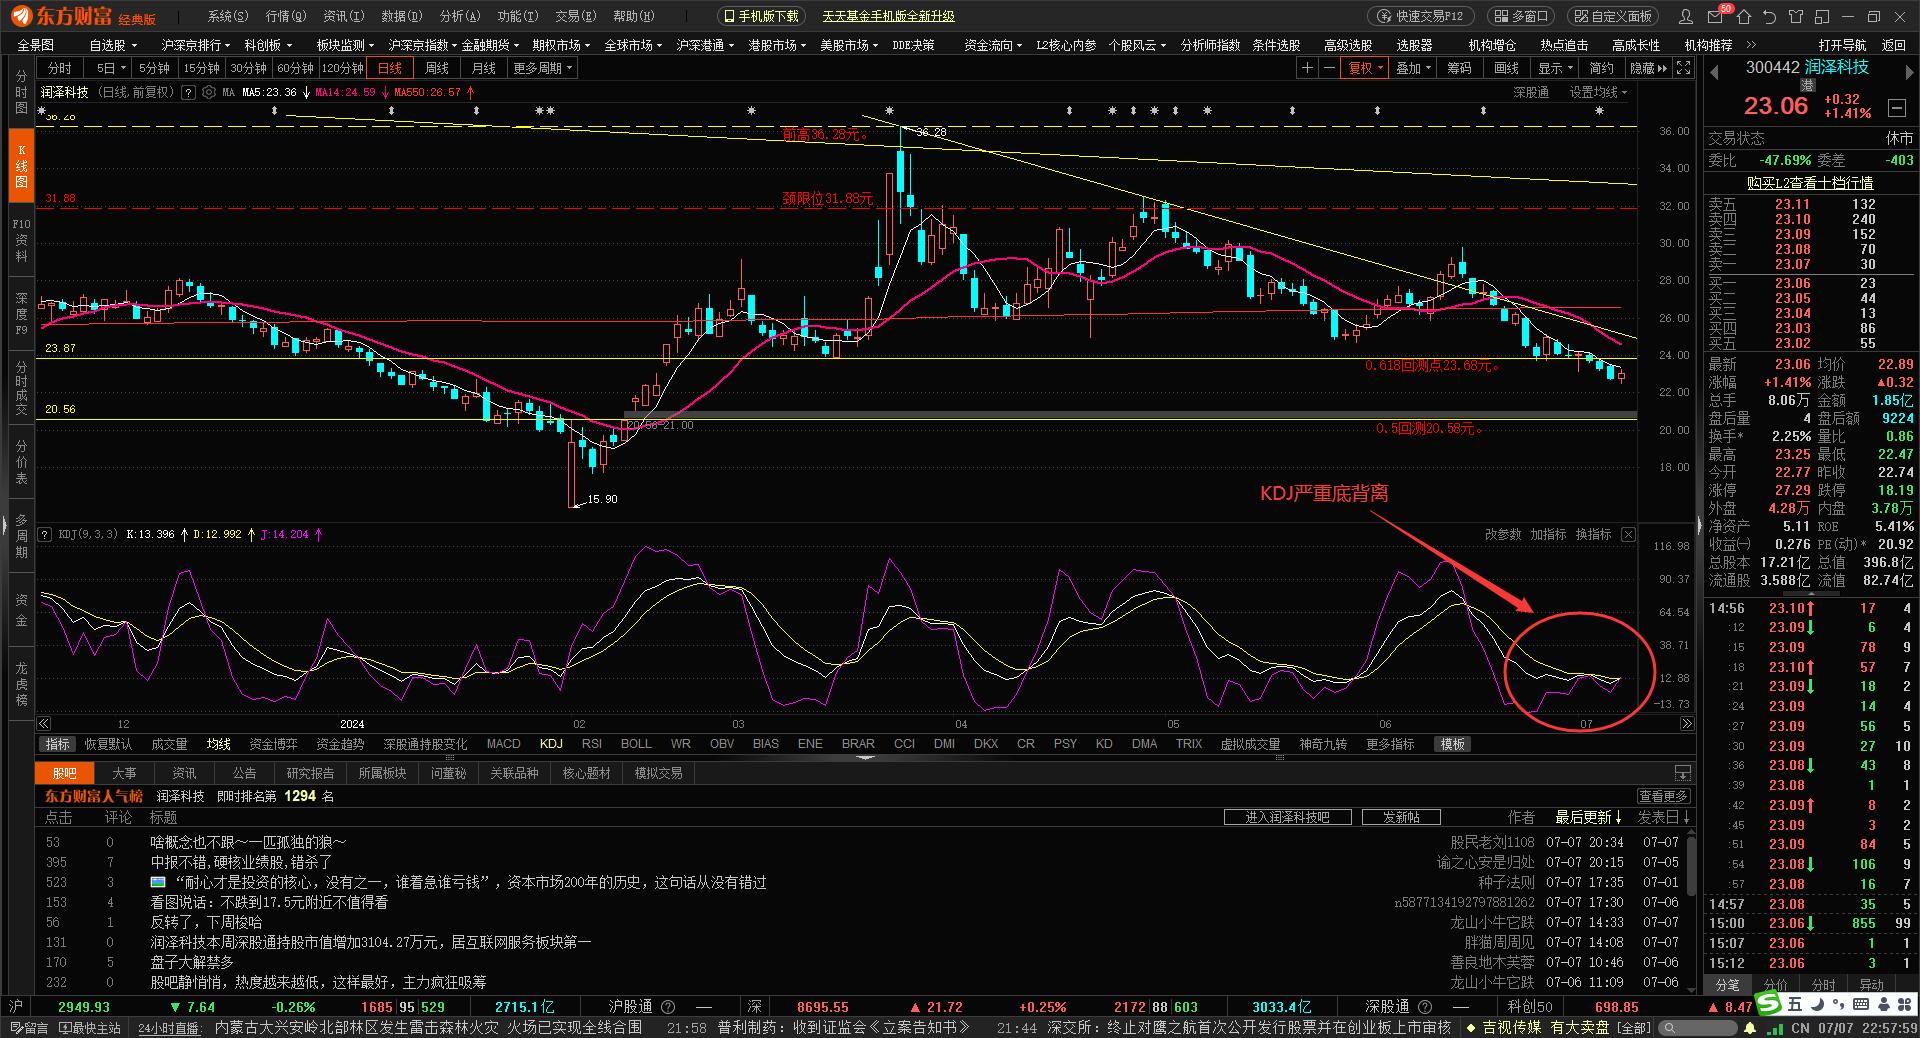Open 行情(Q) menu

pos(286,16)
